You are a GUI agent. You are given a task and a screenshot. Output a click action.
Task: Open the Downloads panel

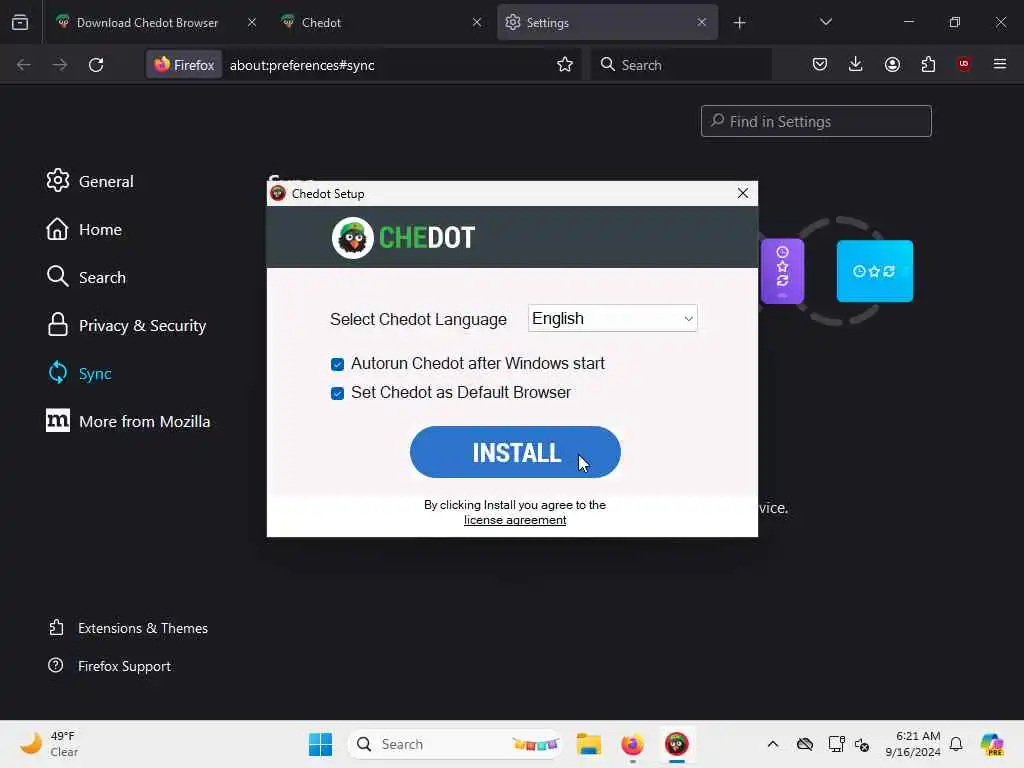[x=856, y=64]
